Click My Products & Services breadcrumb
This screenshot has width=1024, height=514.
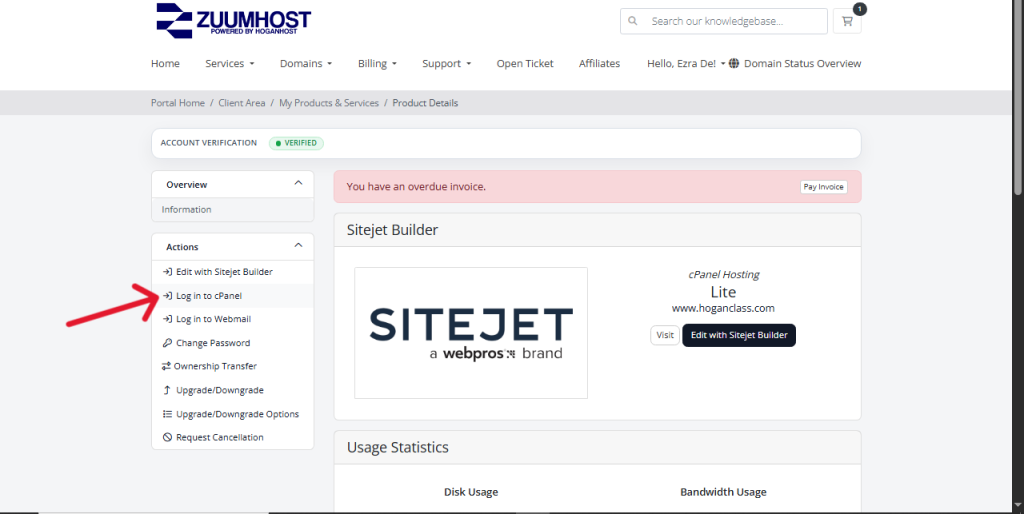point(328,103)
